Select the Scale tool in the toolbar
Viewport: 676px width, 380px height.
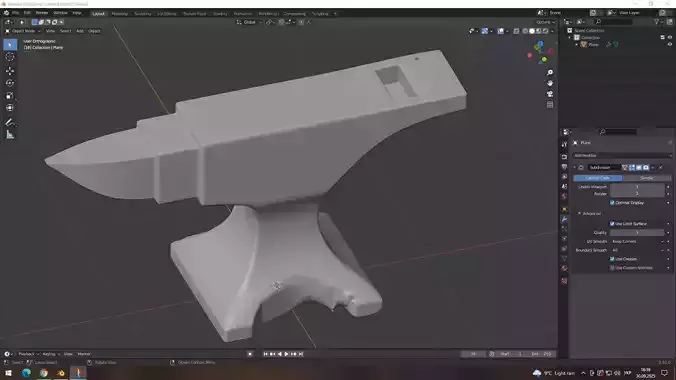pyautogui.click(x=10, y=95)
